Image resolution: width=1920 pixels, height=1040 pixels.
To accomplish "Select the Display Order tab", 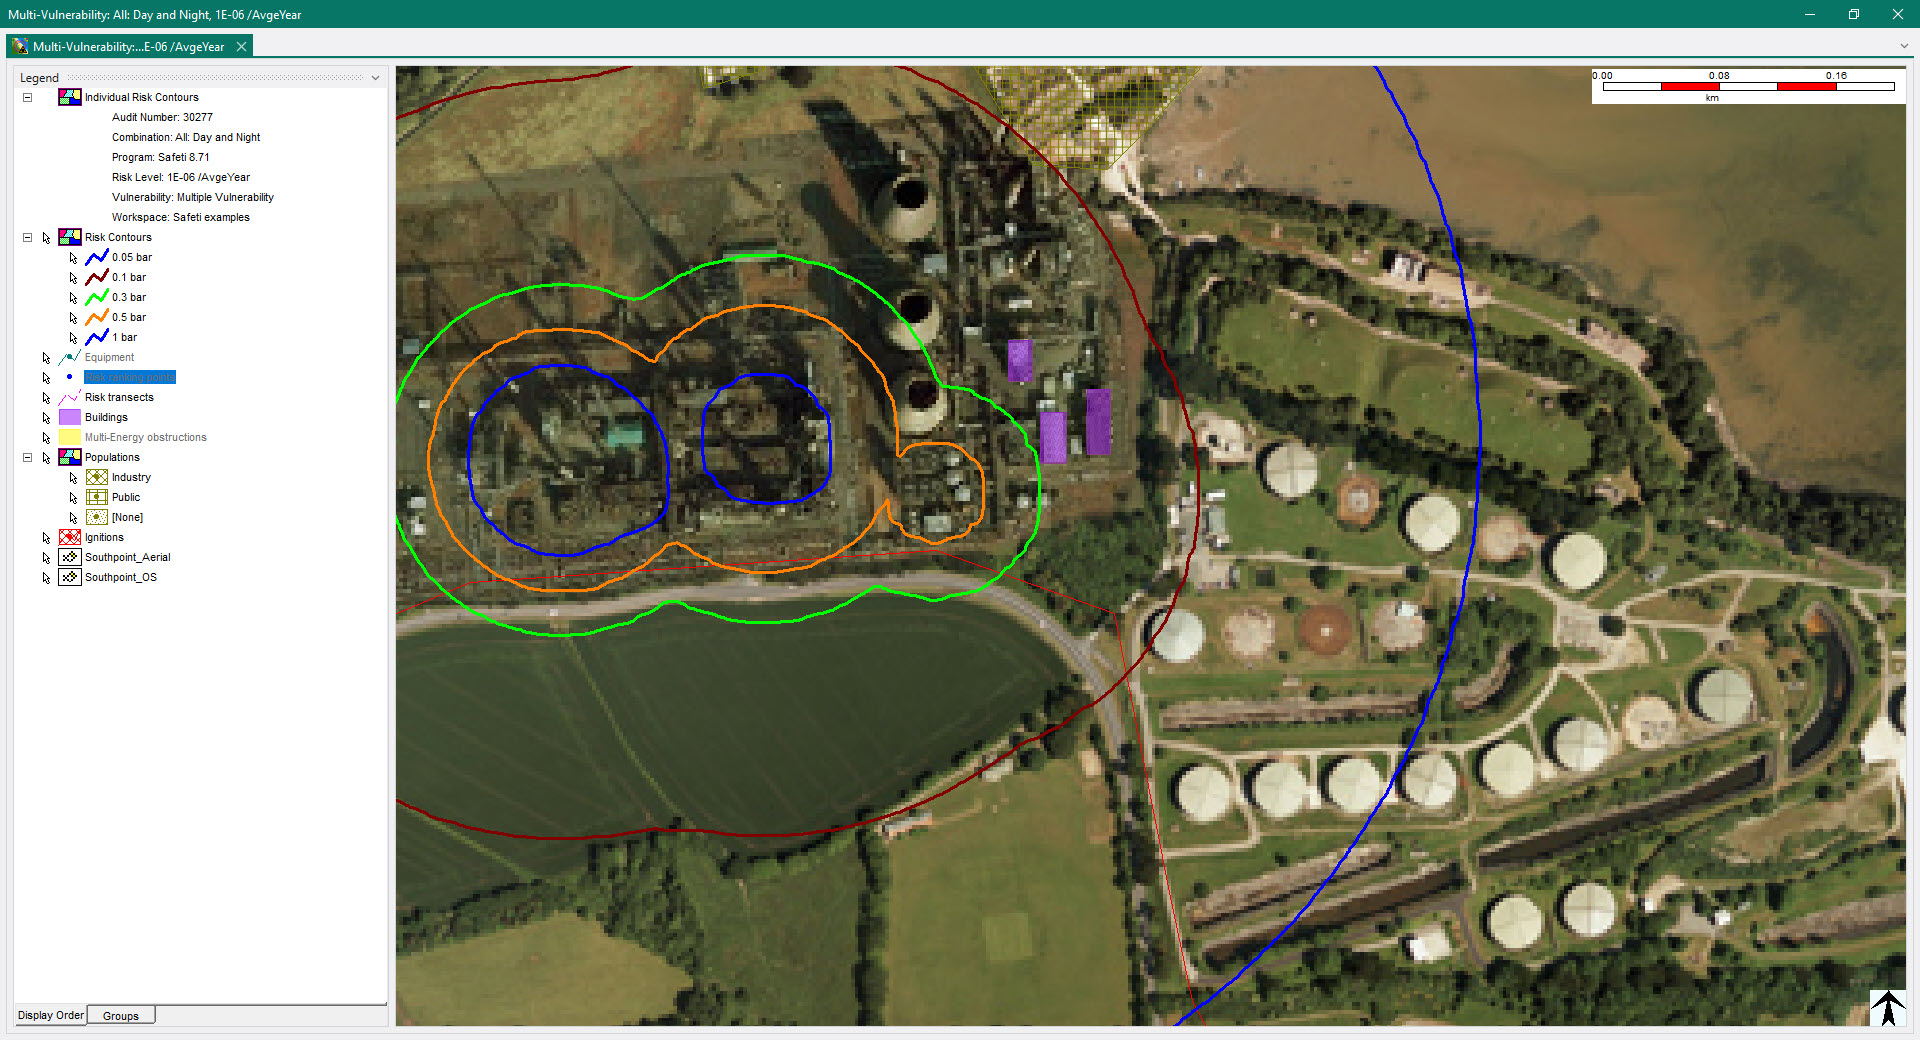I will coord(51,1015).
